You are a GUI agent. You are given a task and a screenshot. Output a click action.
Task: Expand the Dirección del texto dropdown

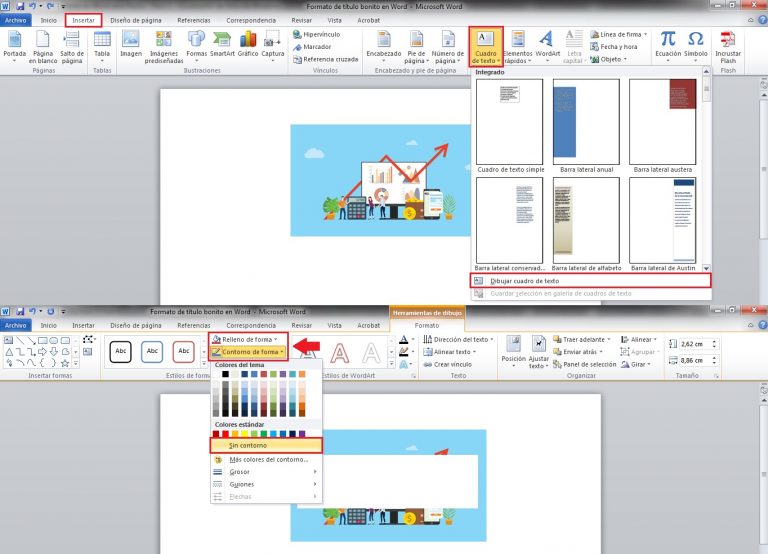(460, 340)
